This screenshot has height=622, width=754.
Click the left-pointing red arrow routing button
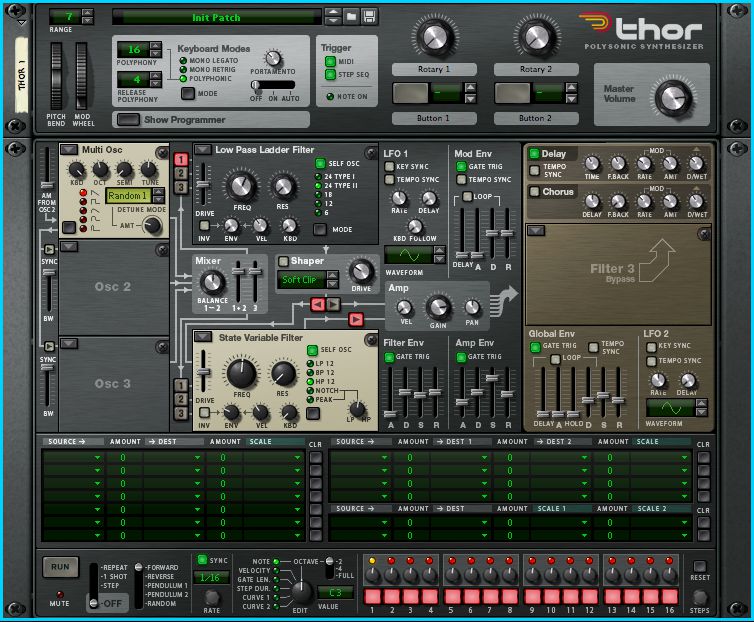[317, 304]
